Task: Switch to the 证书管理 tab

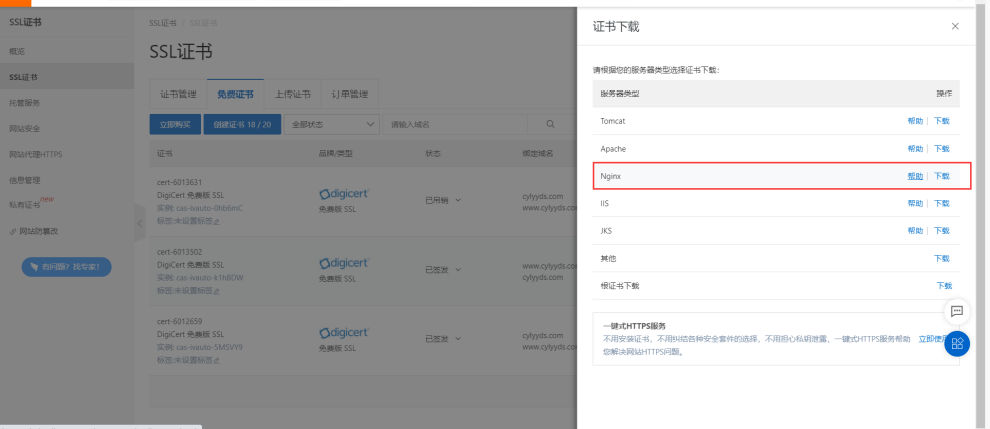Action: point(178,94)
